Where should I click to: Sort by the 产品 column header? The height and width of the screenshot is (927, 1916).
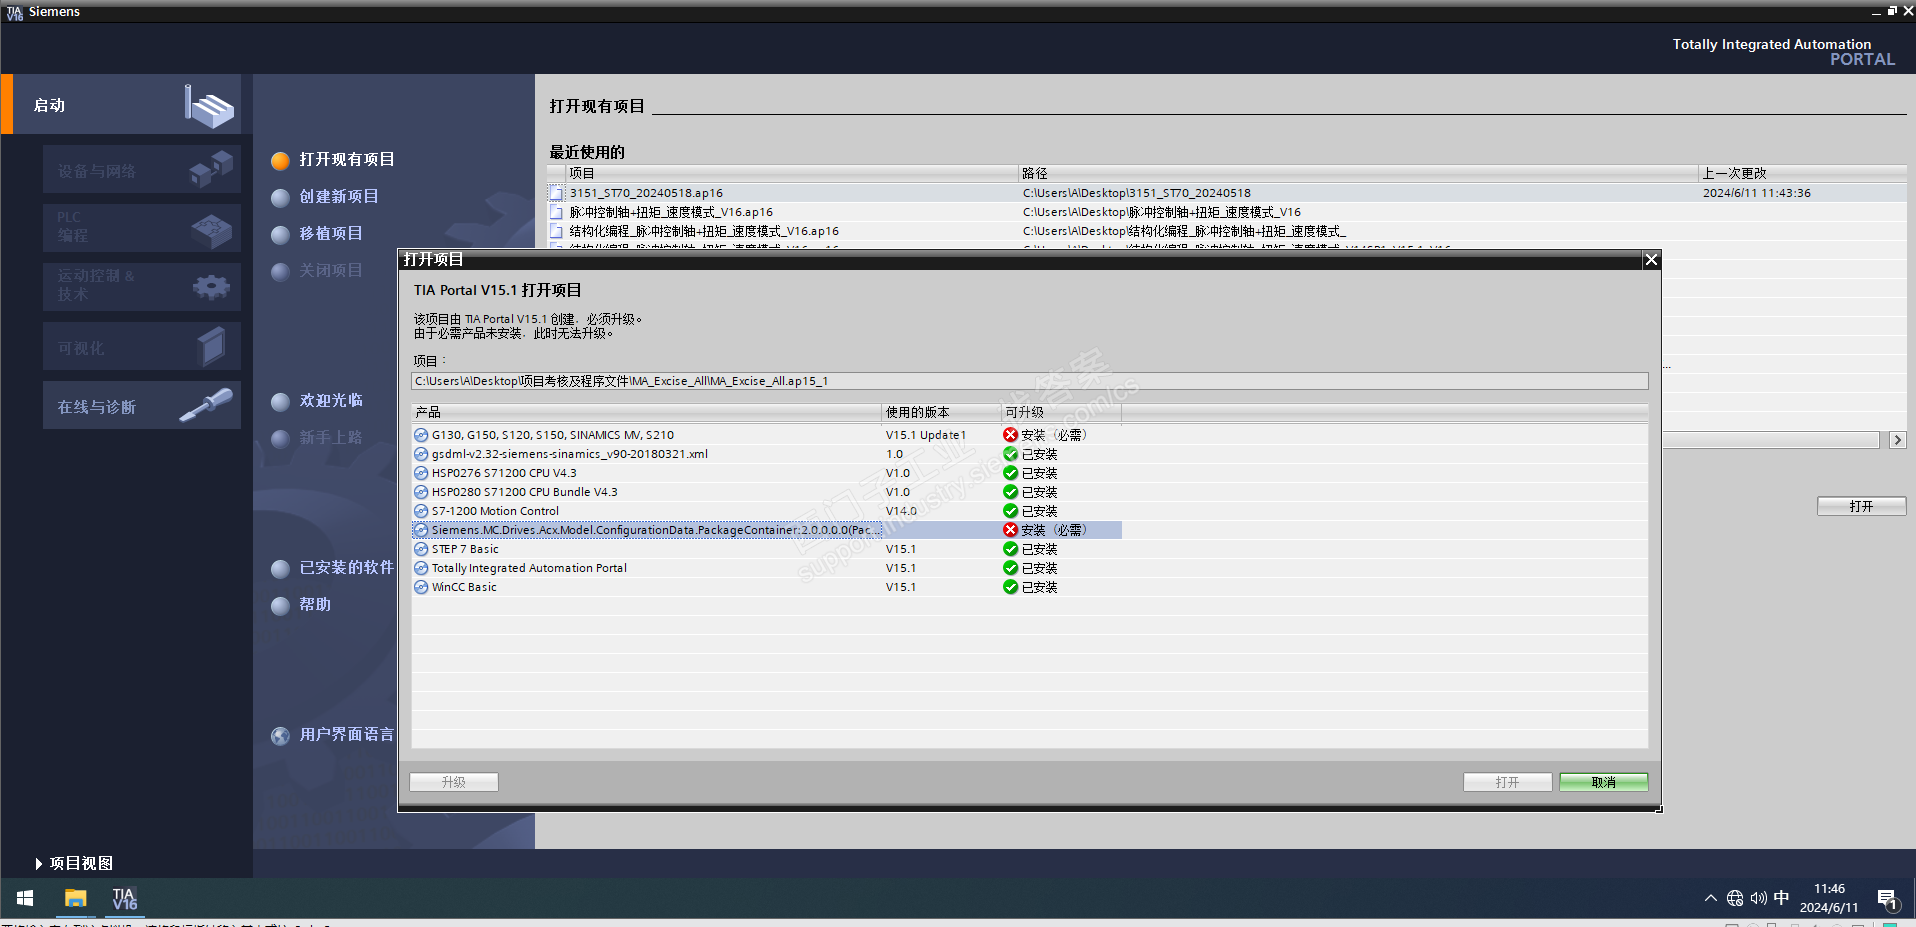pos(646,412)
